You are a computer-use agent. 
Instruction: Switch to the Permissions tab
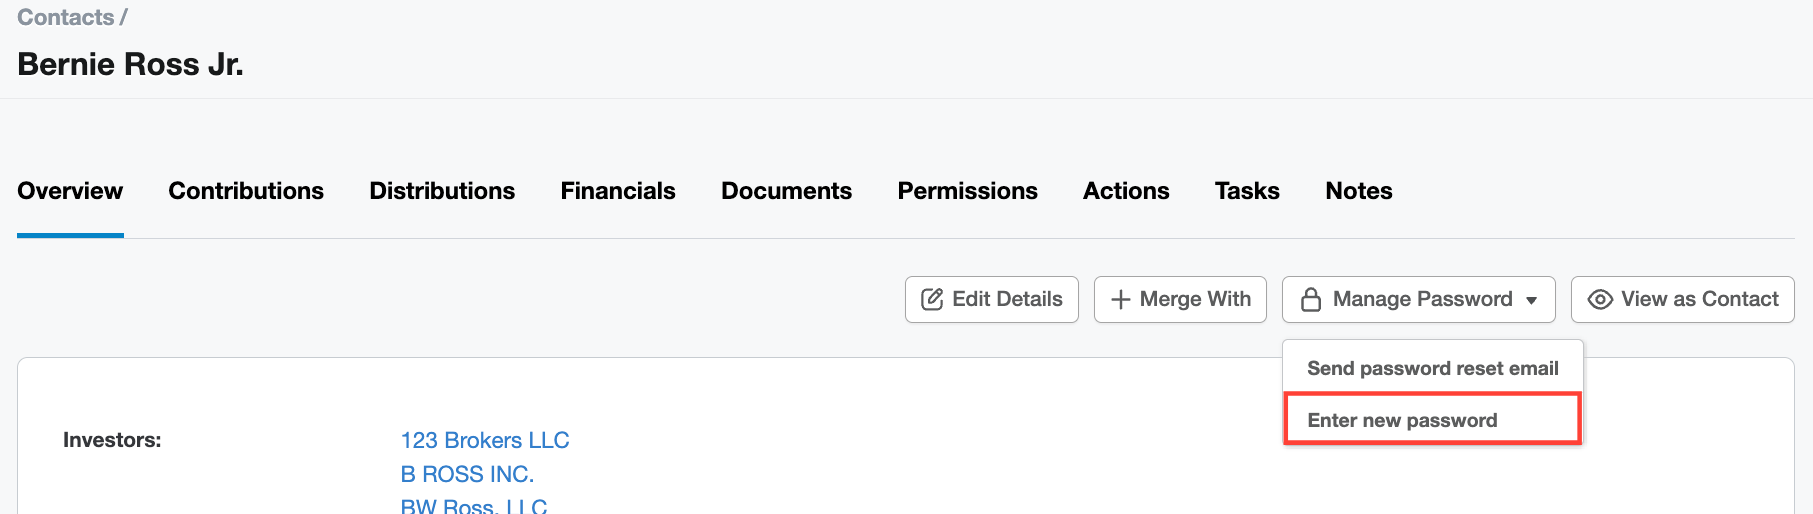coord(967,191)
